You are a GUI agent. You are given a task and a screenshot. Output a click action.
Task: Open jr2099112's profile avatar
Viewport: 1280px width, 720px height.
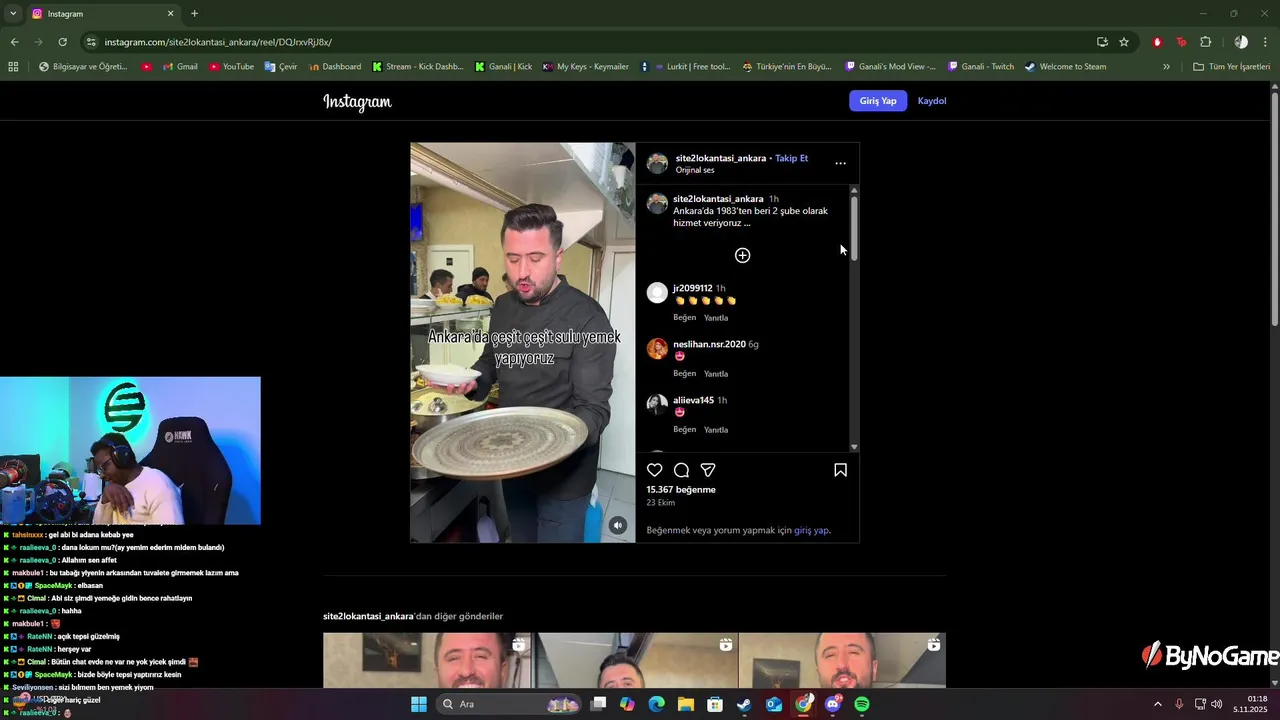(x=657, y=292)
